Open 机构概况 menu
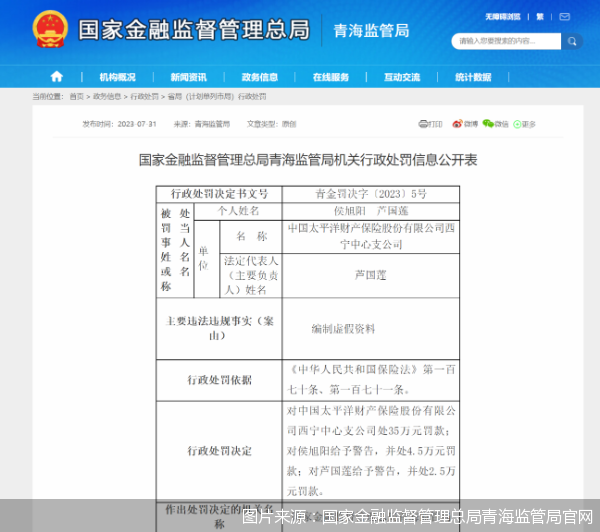The width and height of the screenshot is (600, 532). click(117, 77)
